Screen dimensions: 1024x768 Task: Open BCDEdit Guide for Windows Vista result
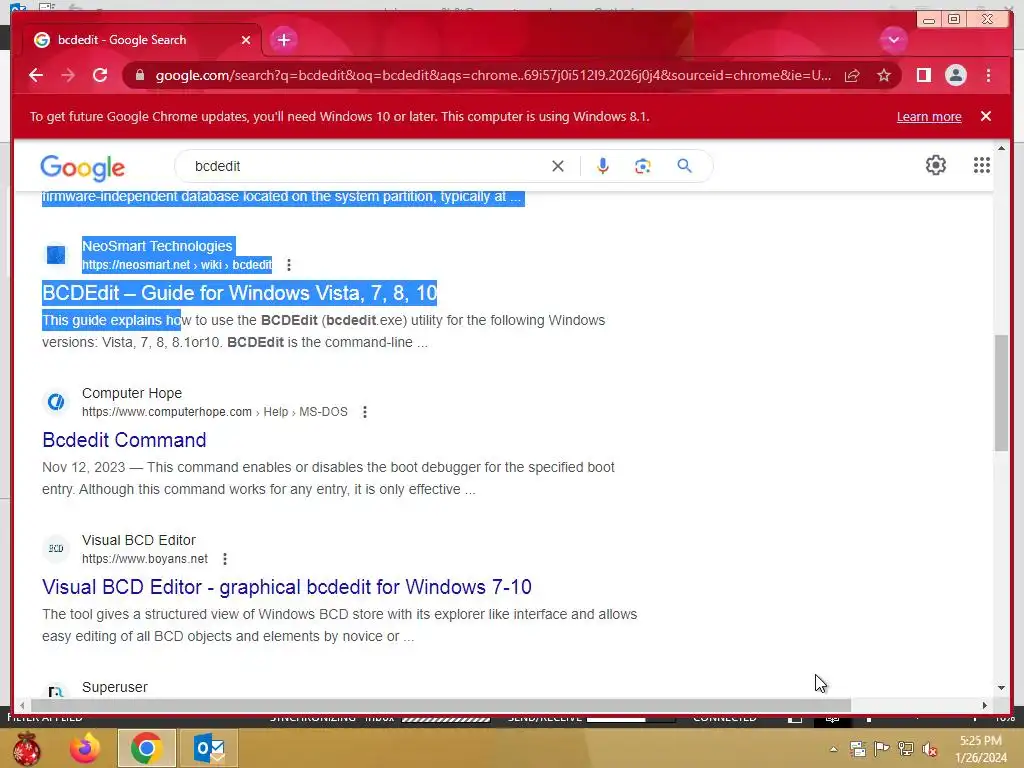[240, 293]
